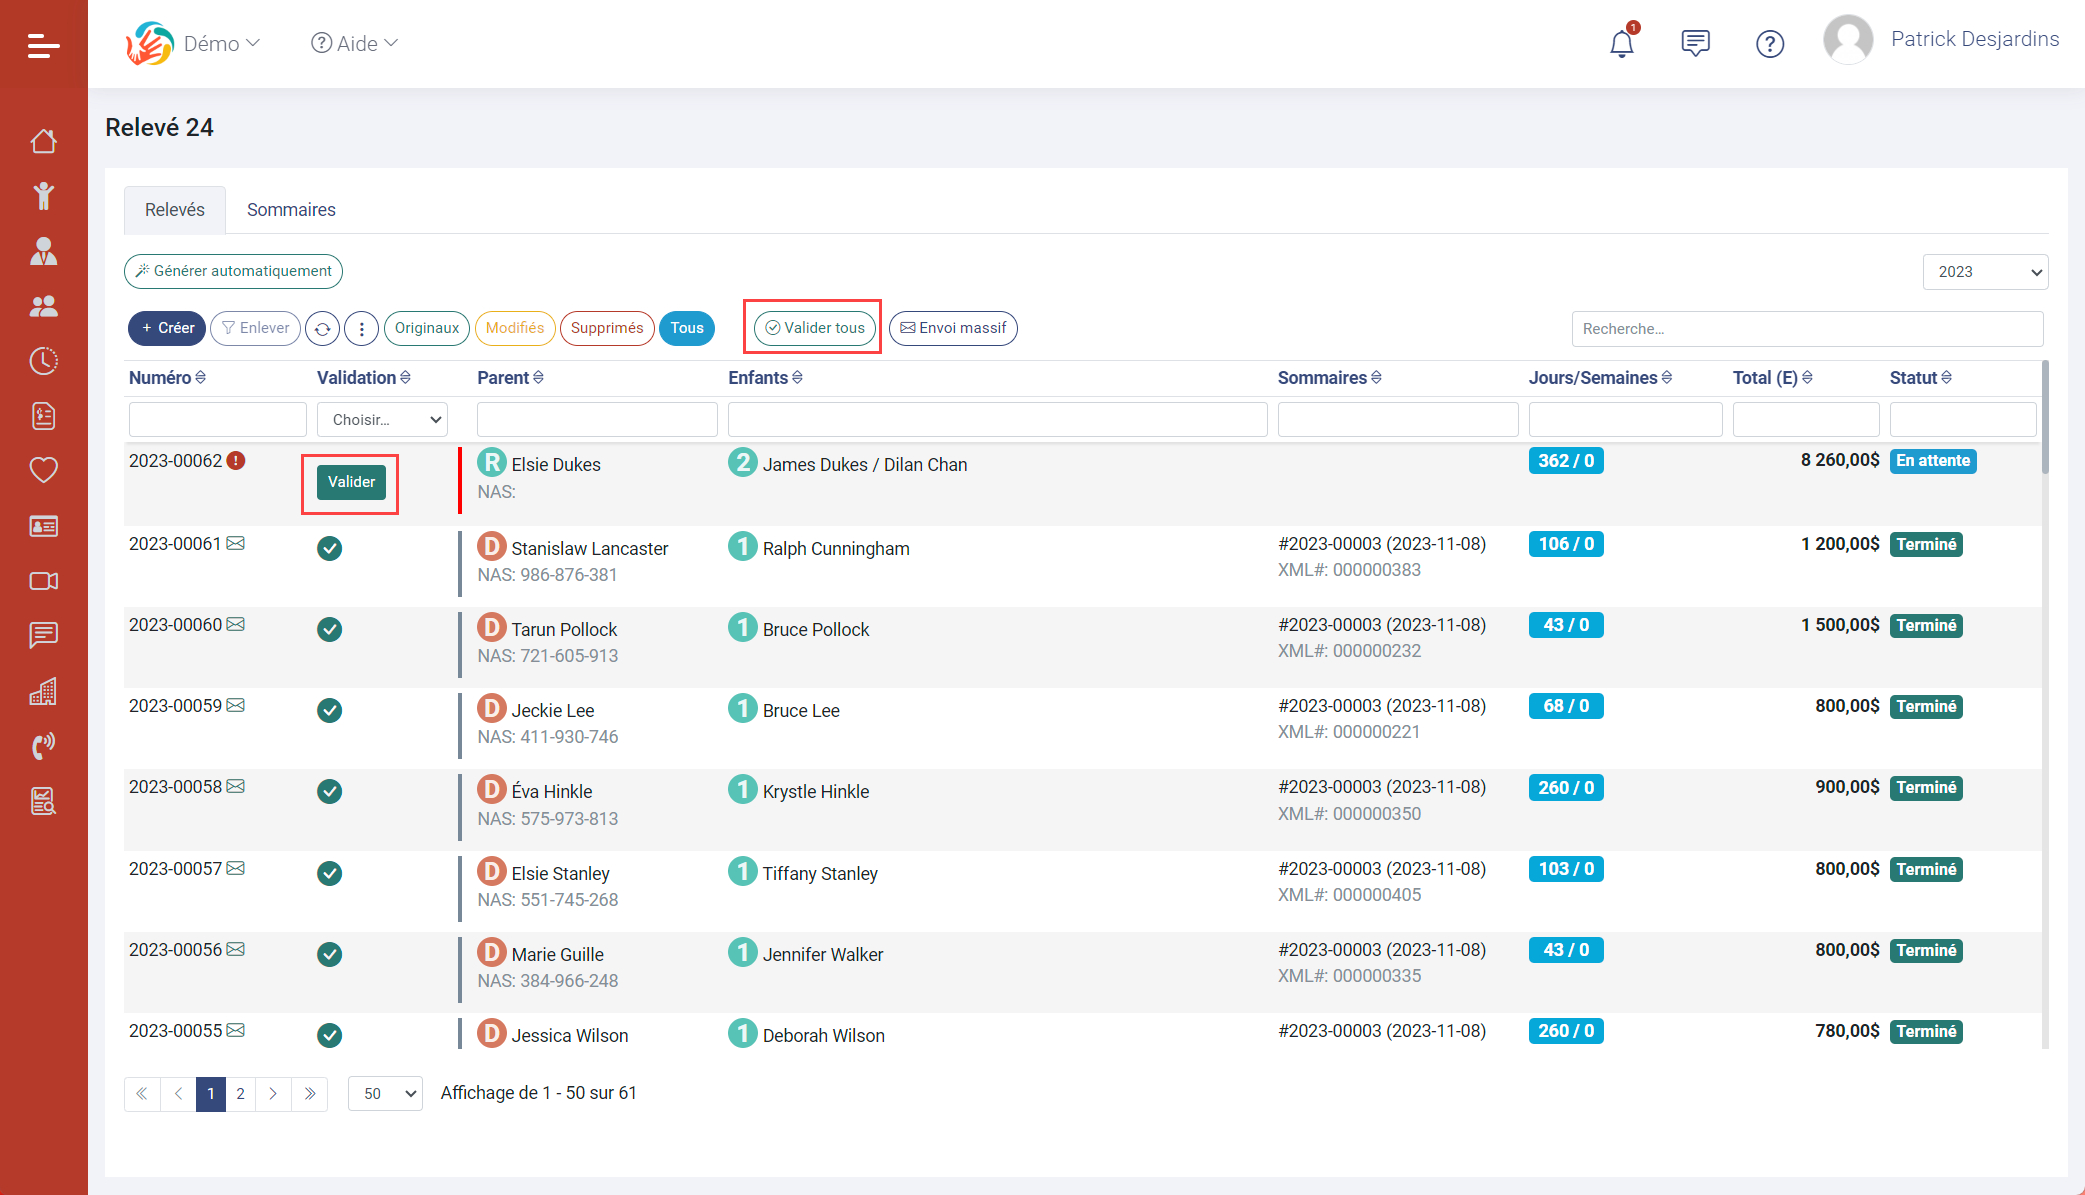Click Générer automatiquement button

pyautogui.click(x=233, y=271)
